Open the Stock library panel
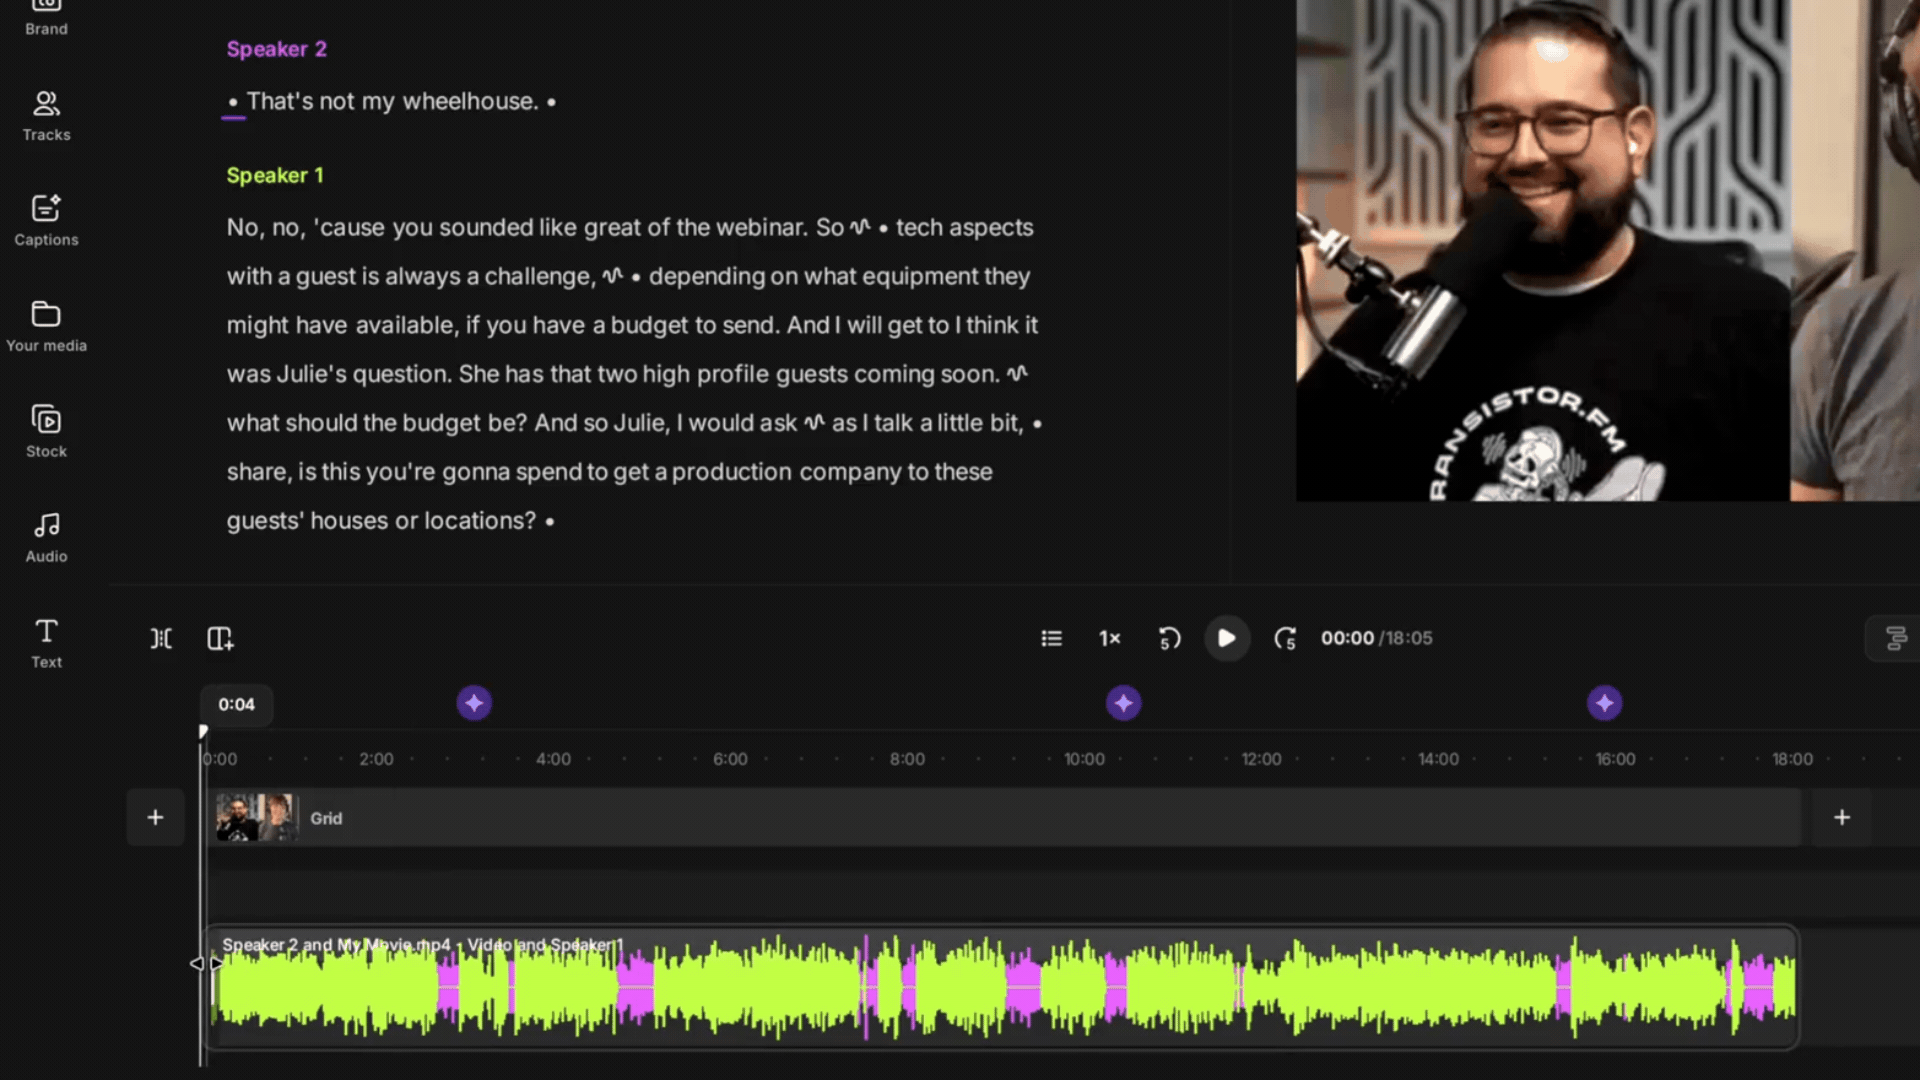 point(46,432)
